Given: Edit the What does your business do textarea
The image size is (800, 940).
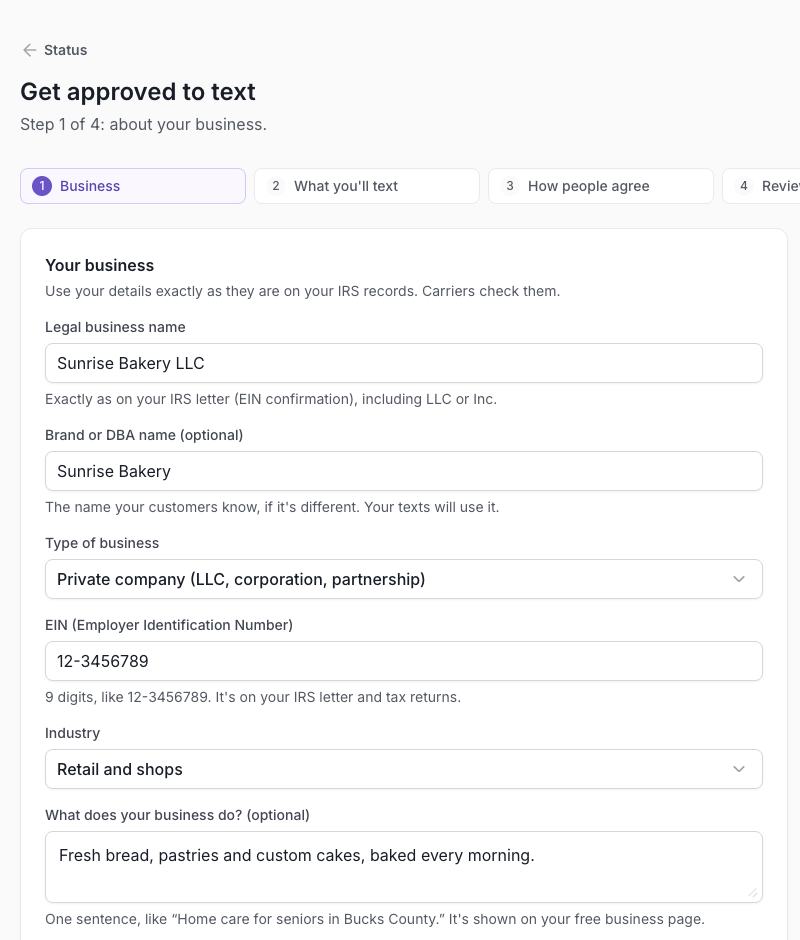Looking at the screenshot, I should click(x=404, y=867).
